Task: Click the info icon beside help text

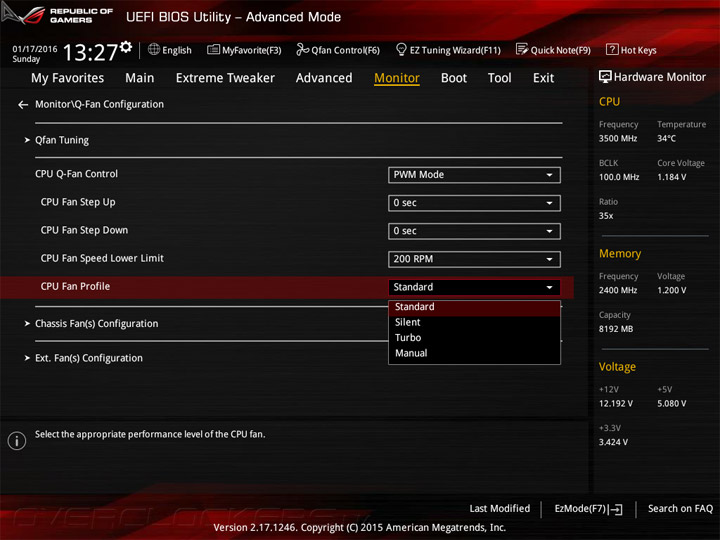Action: click(17, 441)
